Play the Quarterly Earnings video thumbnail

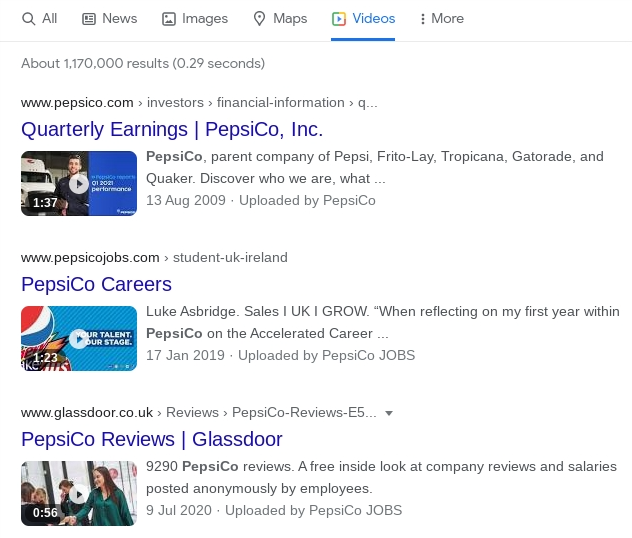(x=79, y=183)
